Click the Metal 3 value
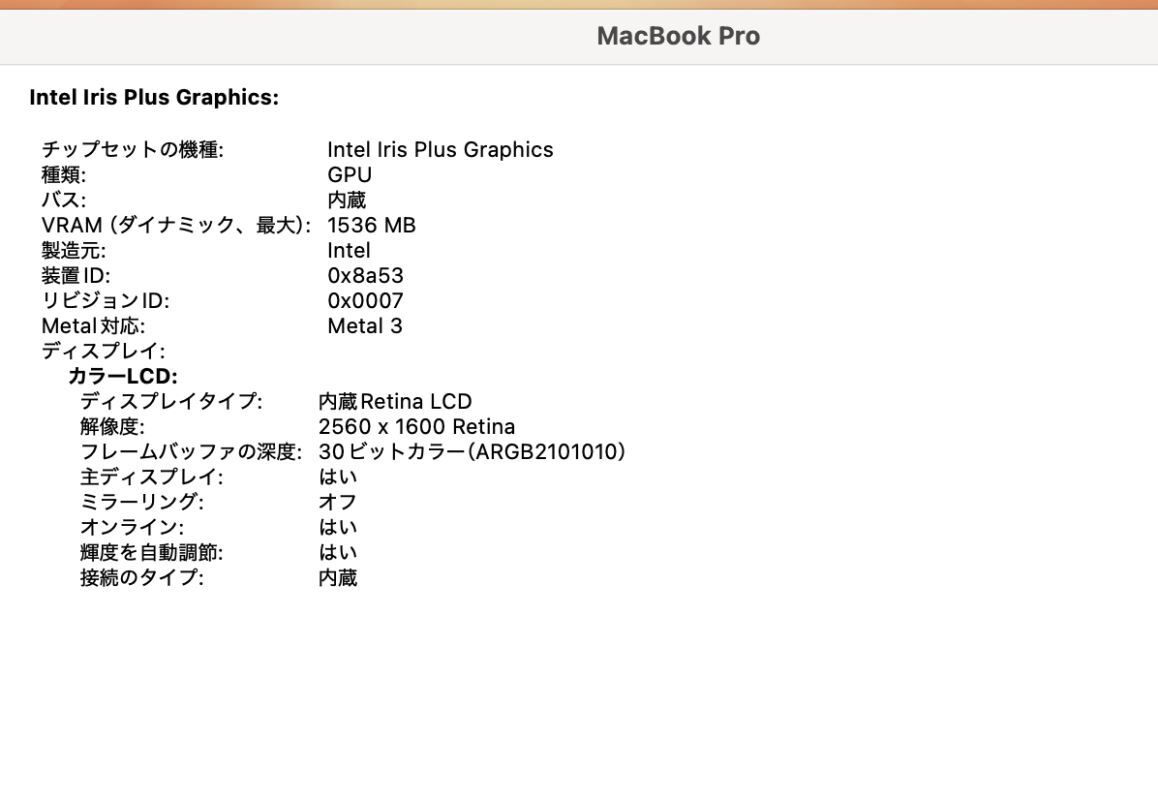The width and height of the screenshot is (1158, 800). (365, 326)
